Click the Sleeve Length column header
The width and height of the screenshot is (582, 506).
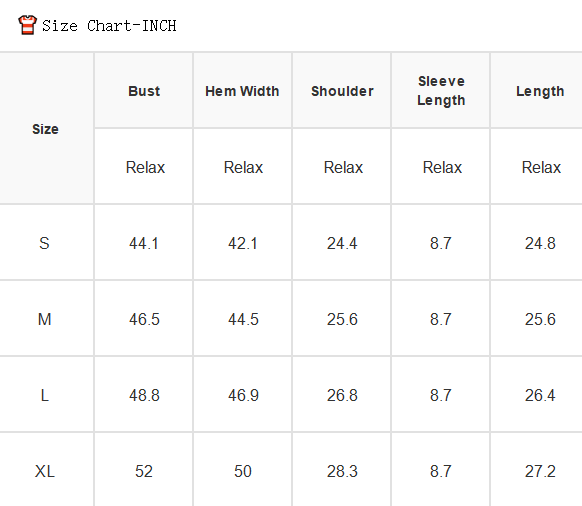(x=441, y=91)
